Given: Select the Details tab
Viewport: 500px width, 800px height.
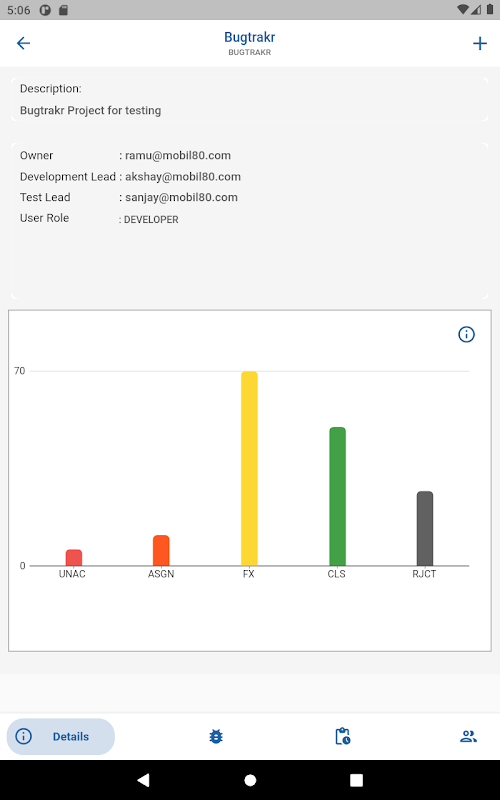Looking at the screenshot, I should (x=61, y=736).
